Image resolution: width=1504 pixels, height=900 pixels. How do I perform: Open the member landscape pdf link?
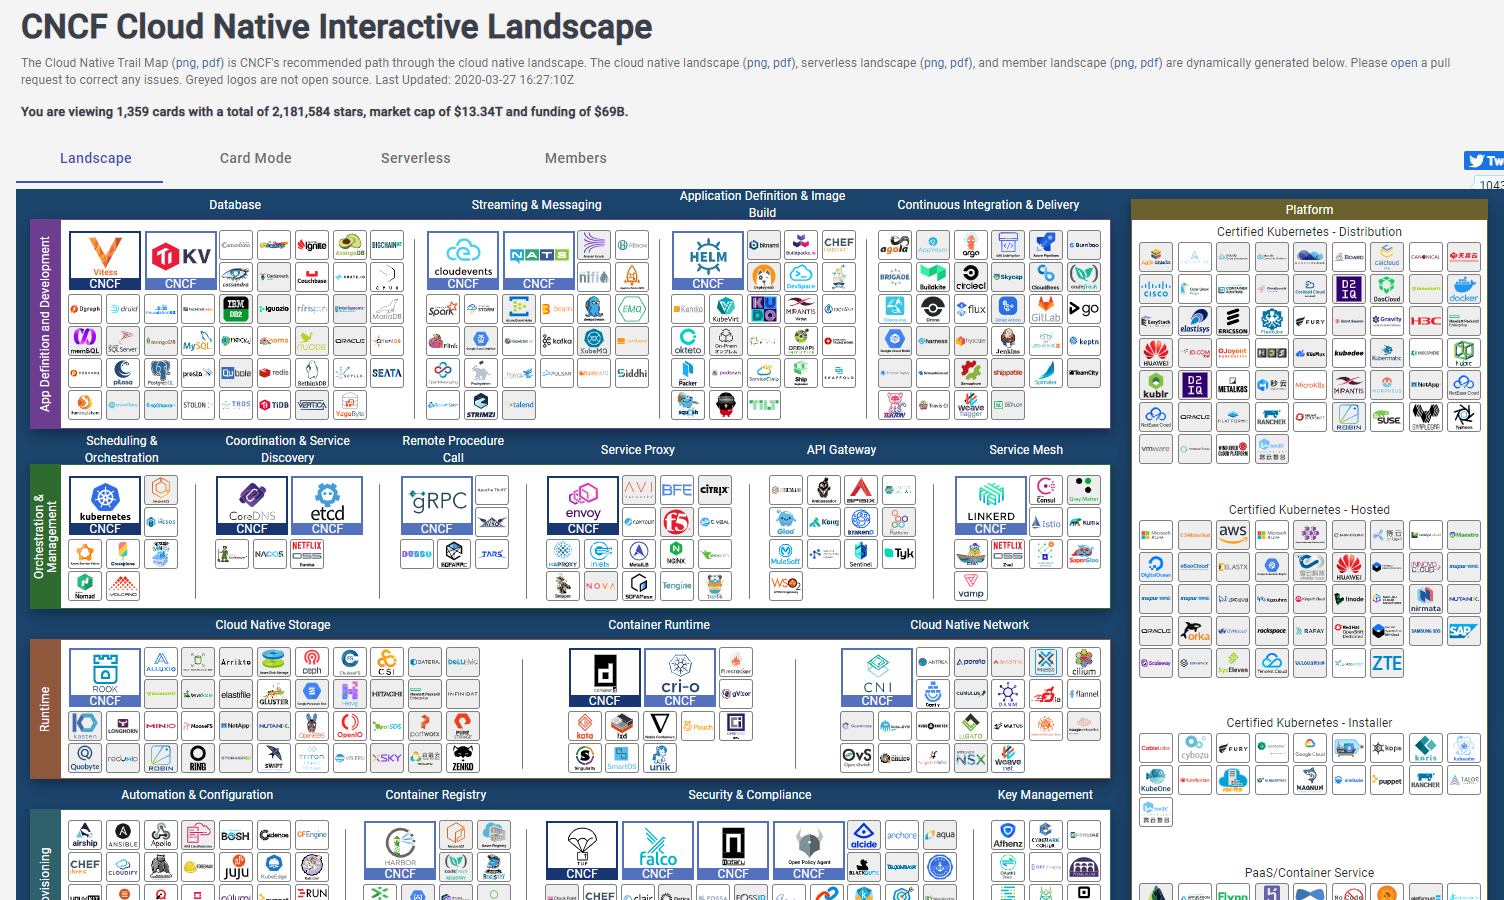[x=1151, y=63]
